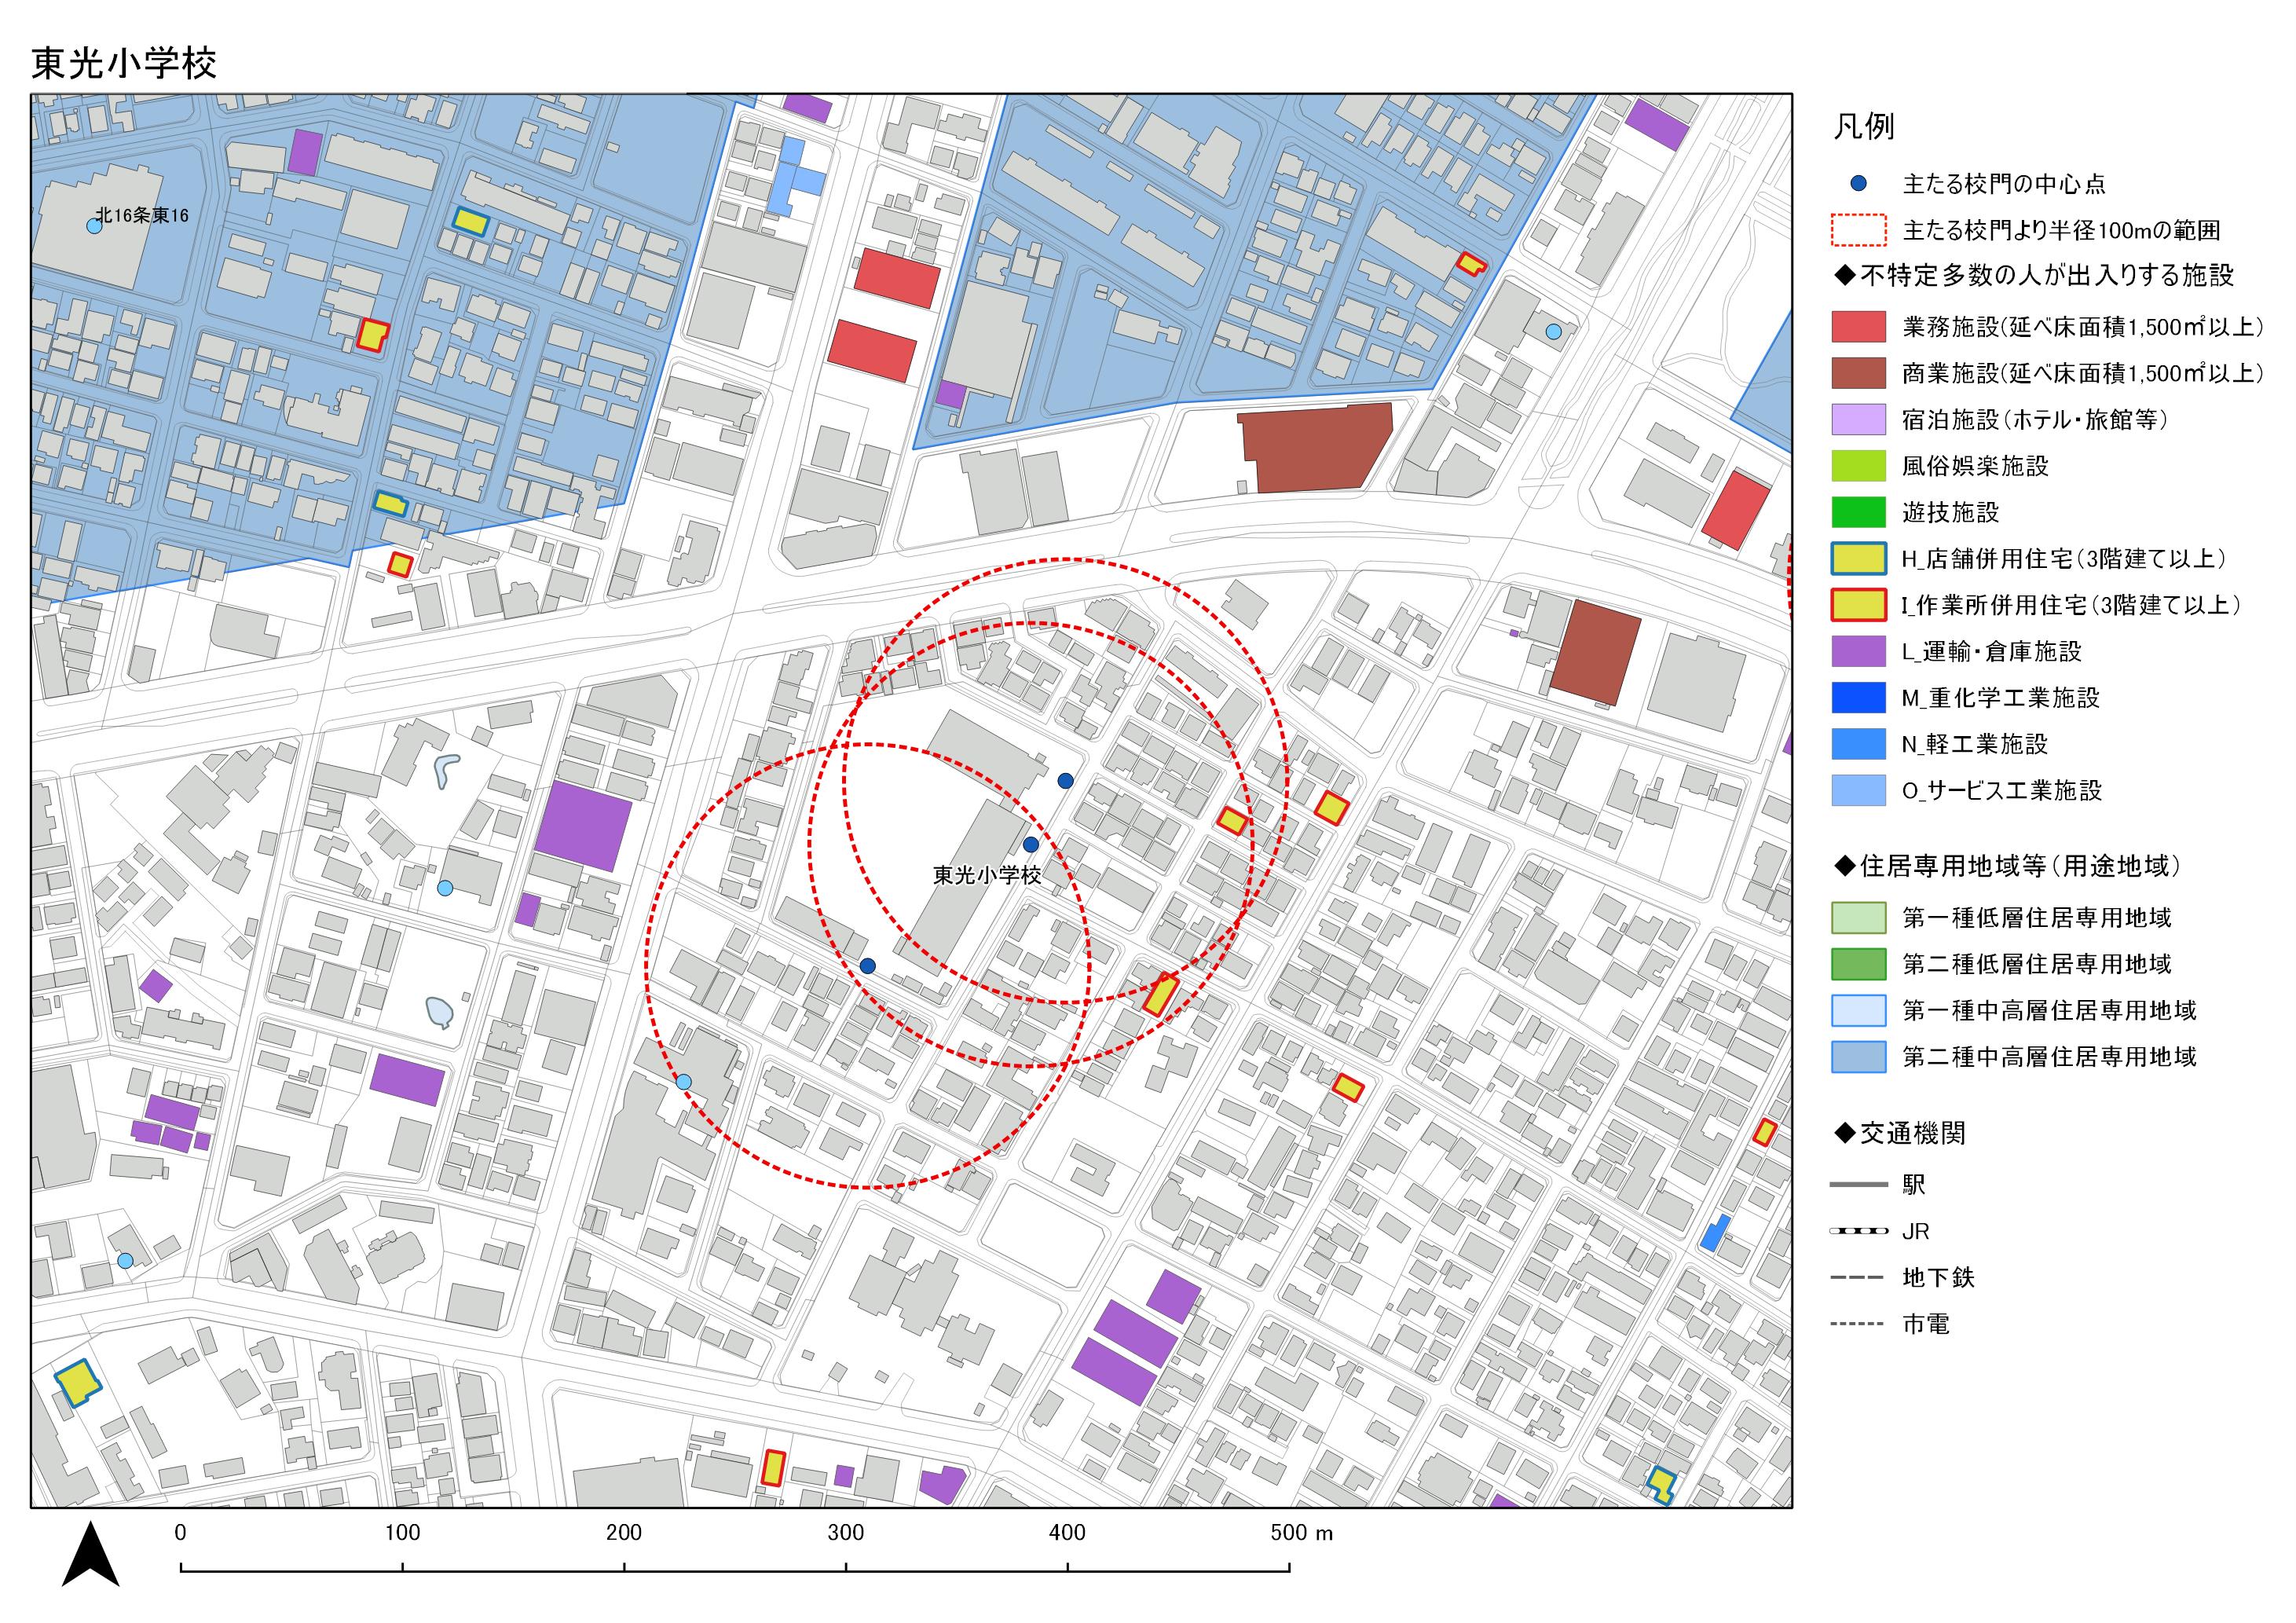Click the 第二種低層住居専用地域 legend label

point(2037,964)
